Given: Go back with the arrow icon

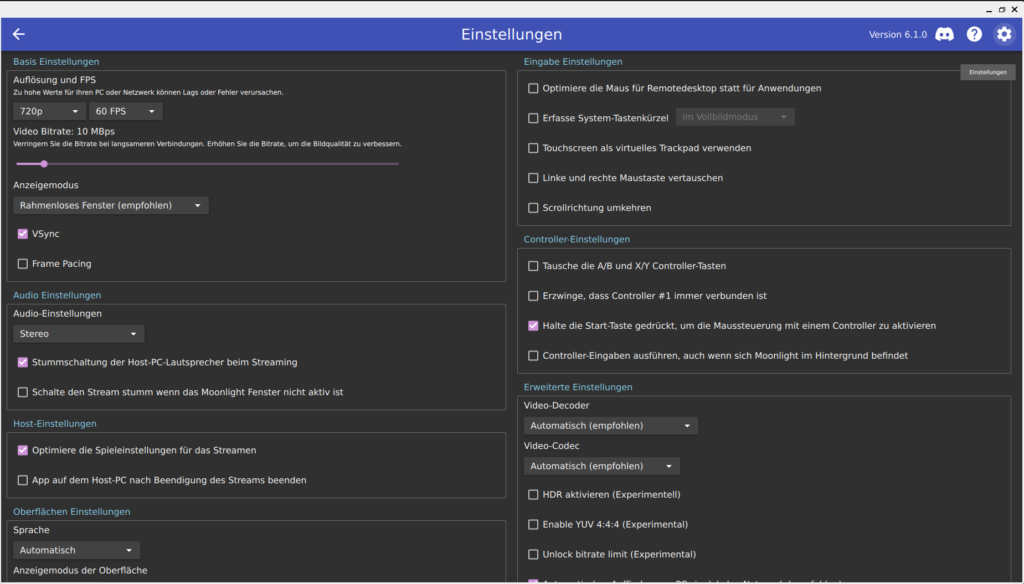Looking at the screenshot, I should click(19, 34).
